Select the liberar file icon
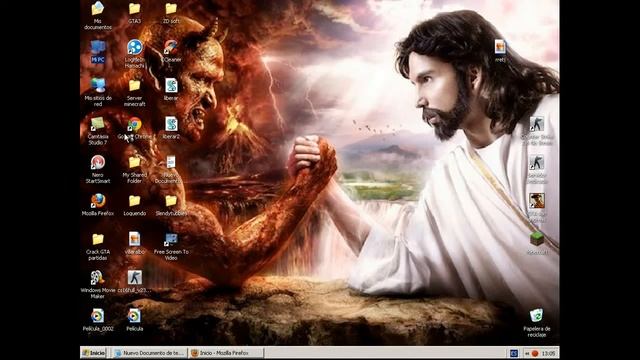 (171, 90)
